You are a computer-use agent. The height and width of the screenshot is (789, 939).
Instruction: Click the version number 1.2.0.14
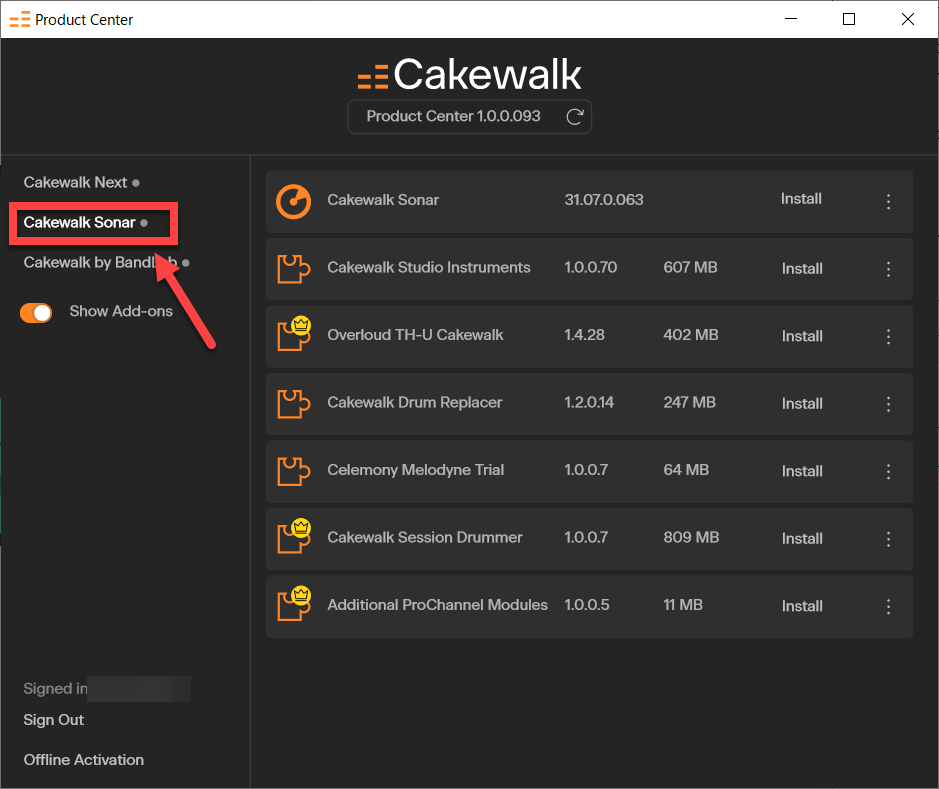tap(589, 402)
